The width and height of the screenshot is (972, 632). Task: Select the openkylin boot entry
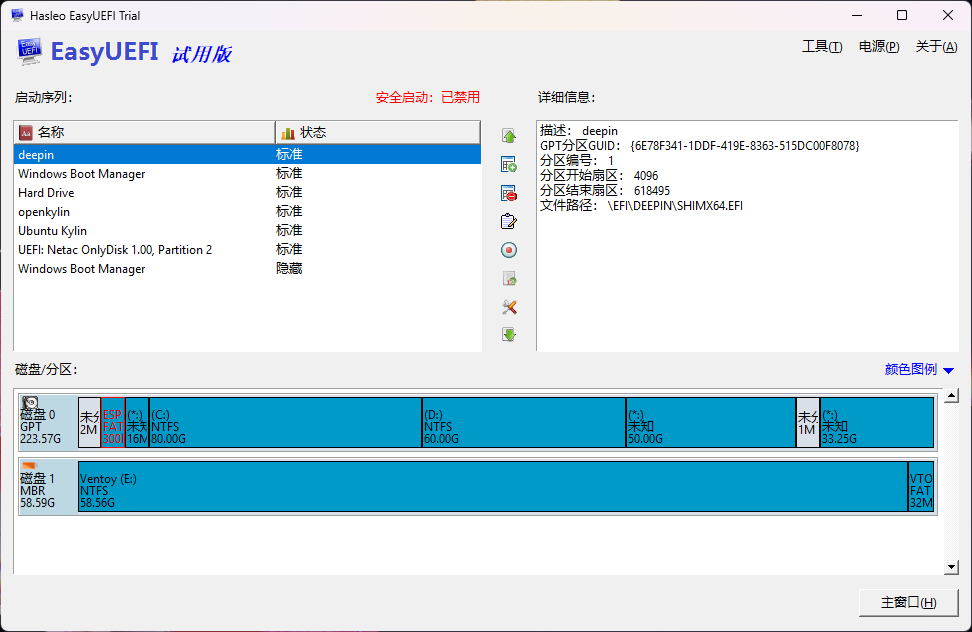(x=247, y=212)
